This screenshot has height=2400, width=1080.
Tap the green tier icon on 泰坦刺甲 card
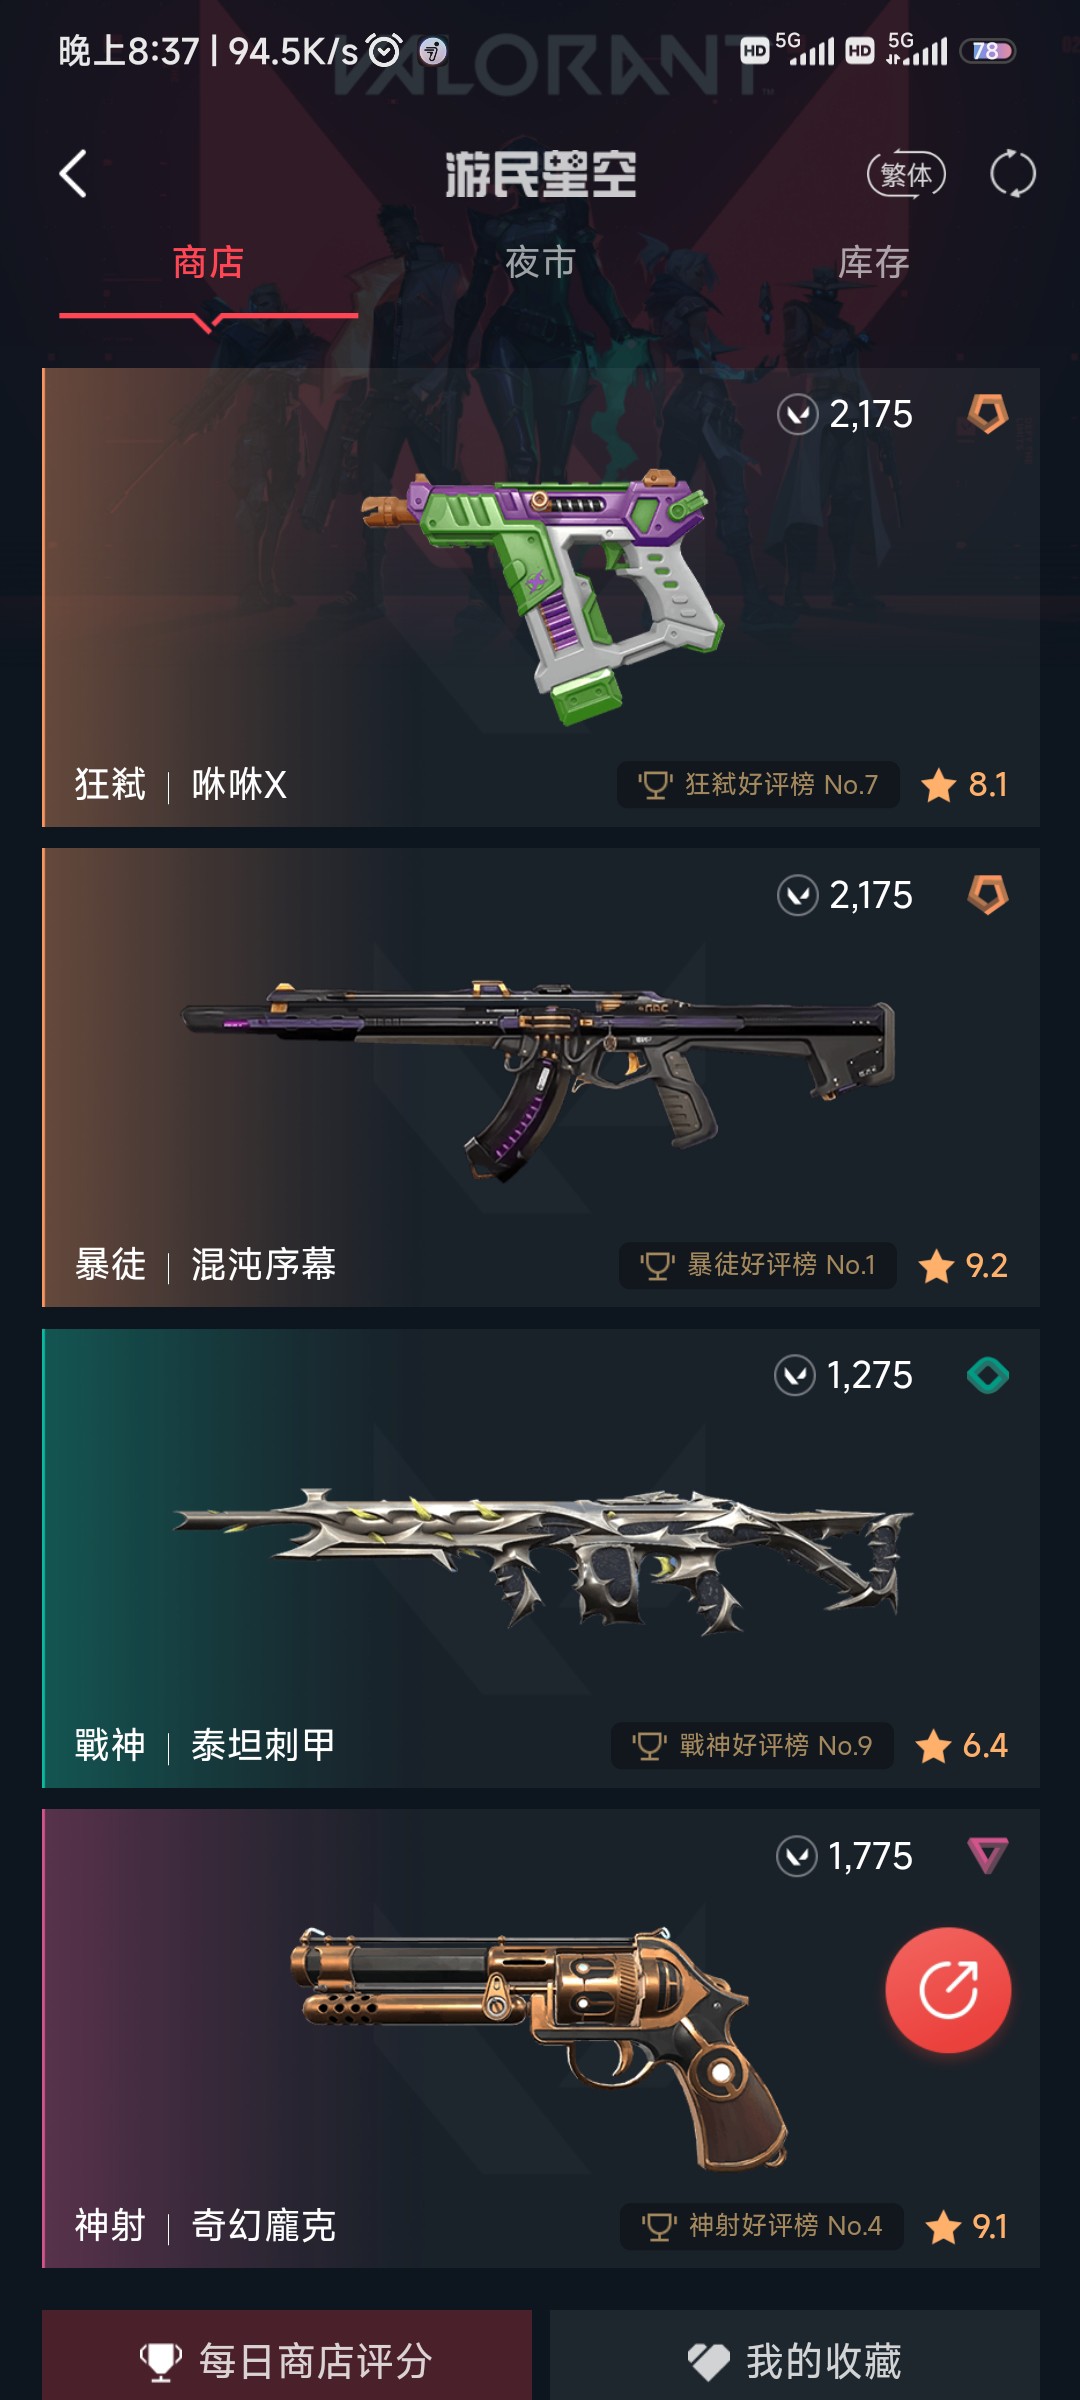(988, 1375)
